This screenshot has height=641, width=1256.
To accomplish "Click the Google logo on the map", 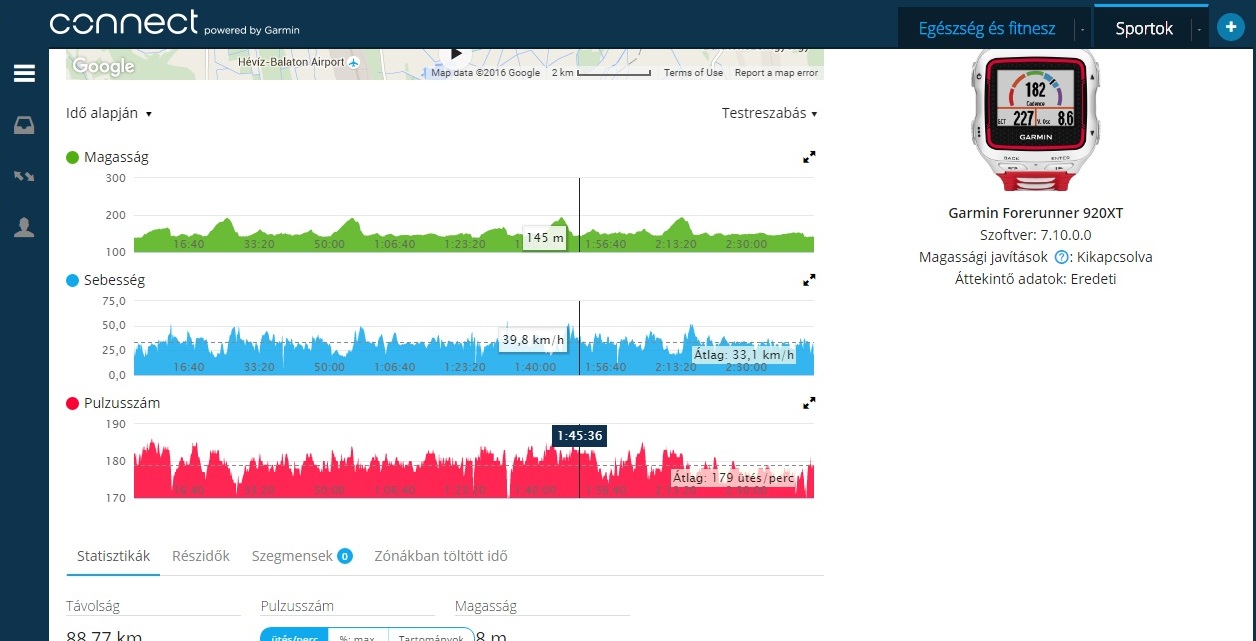I will click(x=103, y=67).
